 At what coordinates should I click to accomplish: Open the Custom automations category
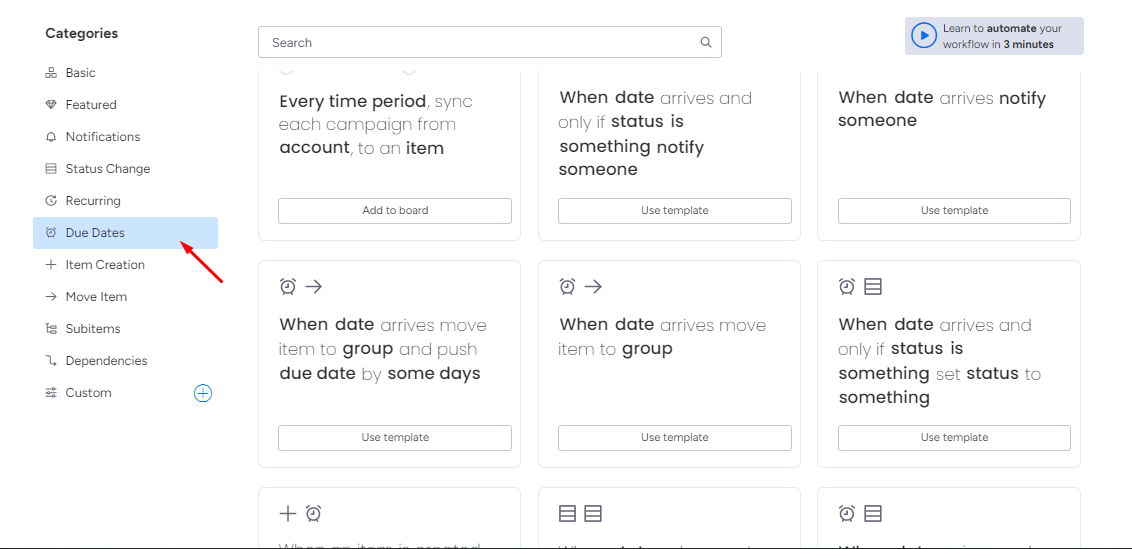[x=88, y=393]
